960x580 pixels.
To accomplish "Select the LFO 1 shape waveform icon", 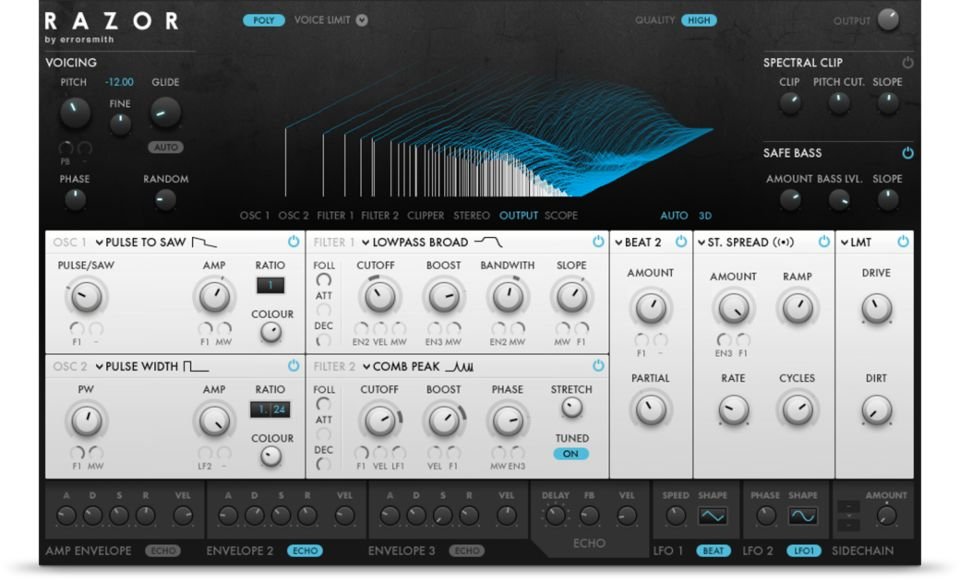I will pyautogui.click(x=712, y=515).
